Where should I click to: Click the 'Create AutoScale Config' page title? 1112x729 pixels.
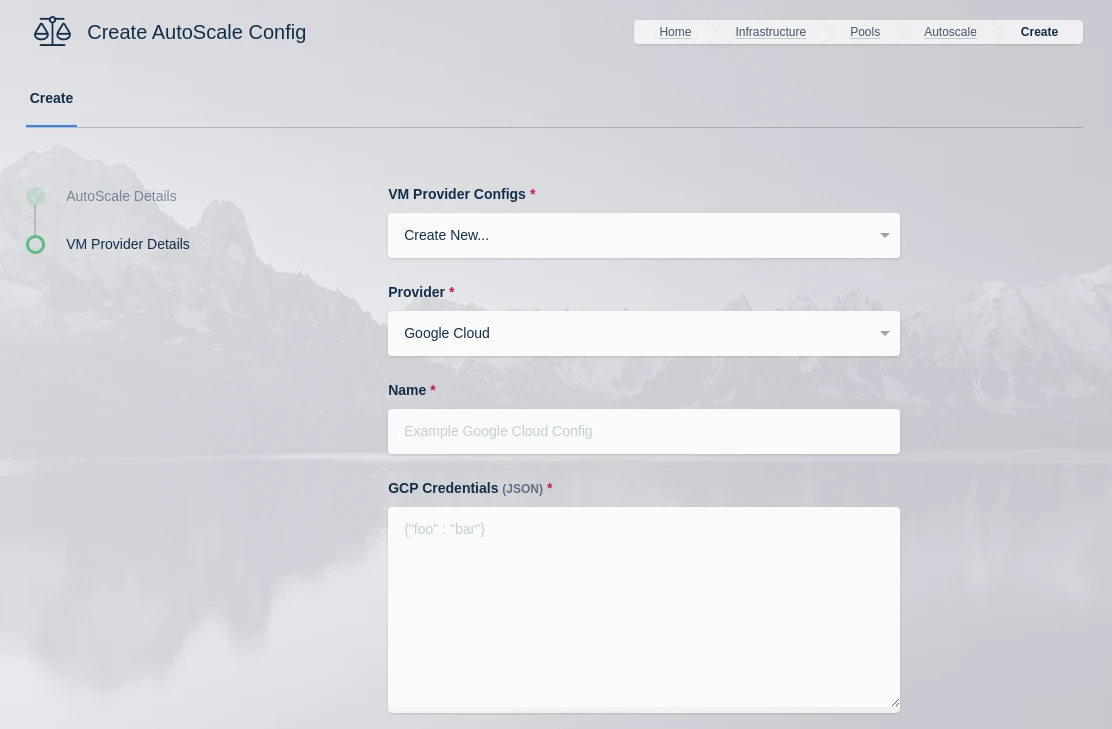tap(196, 32)
